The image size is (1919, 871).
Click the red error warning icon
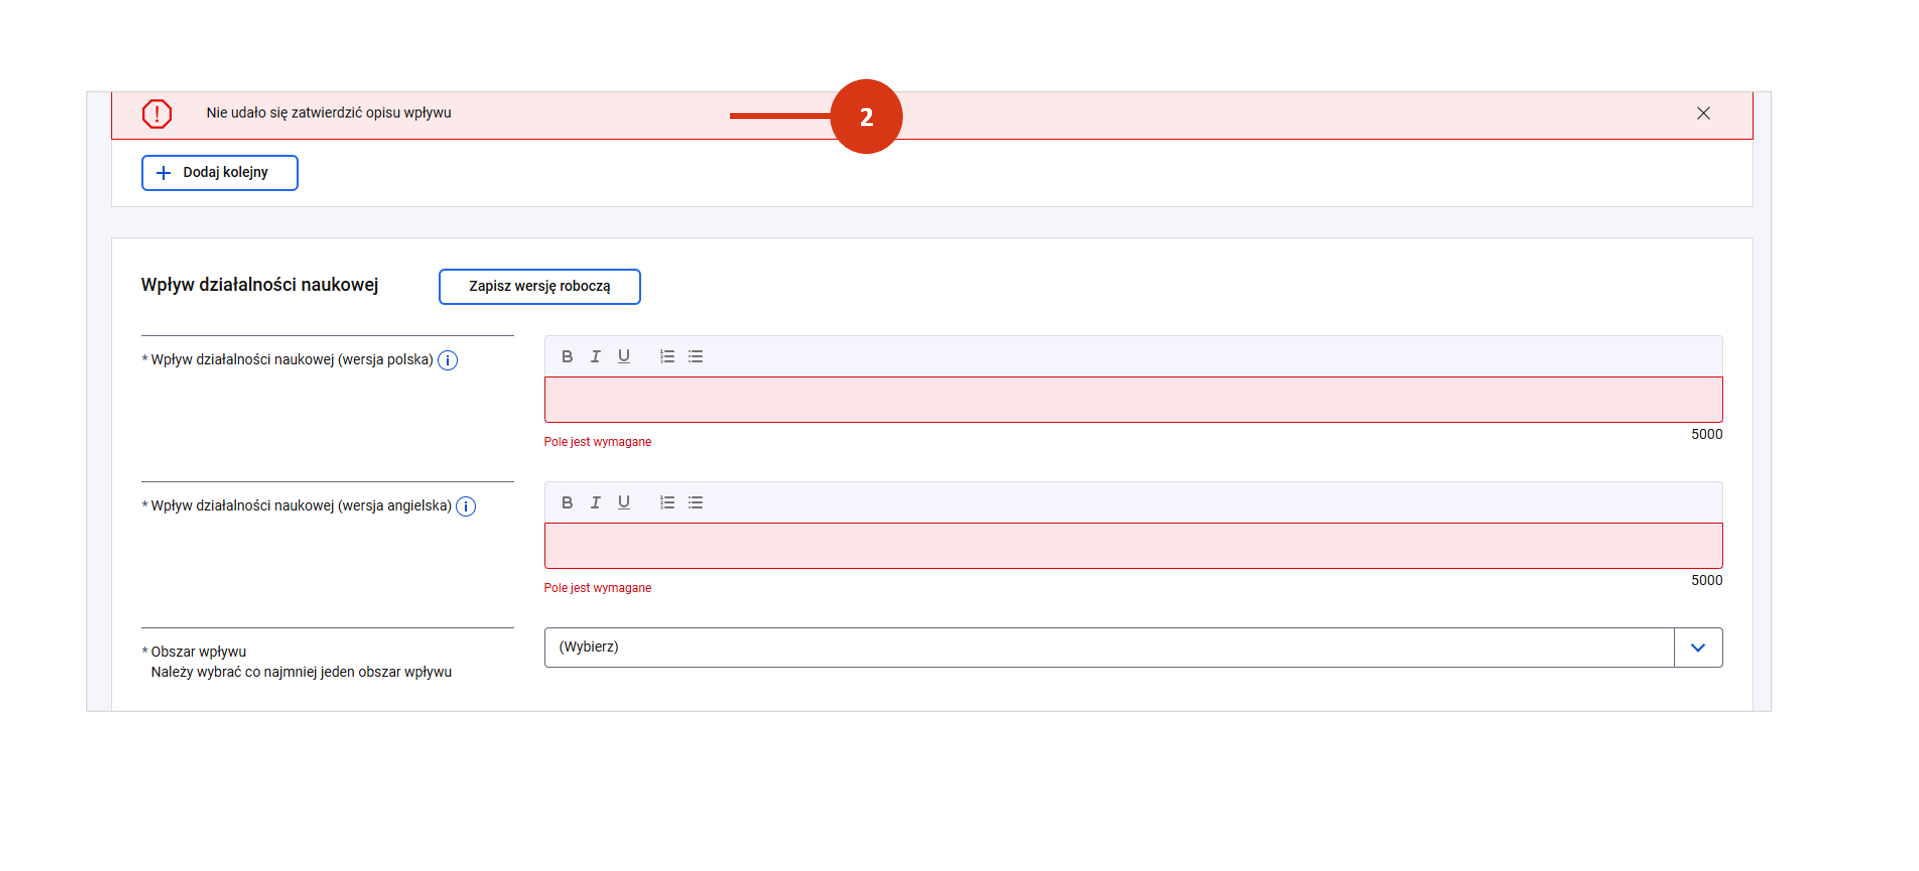[x=157, y=114]
